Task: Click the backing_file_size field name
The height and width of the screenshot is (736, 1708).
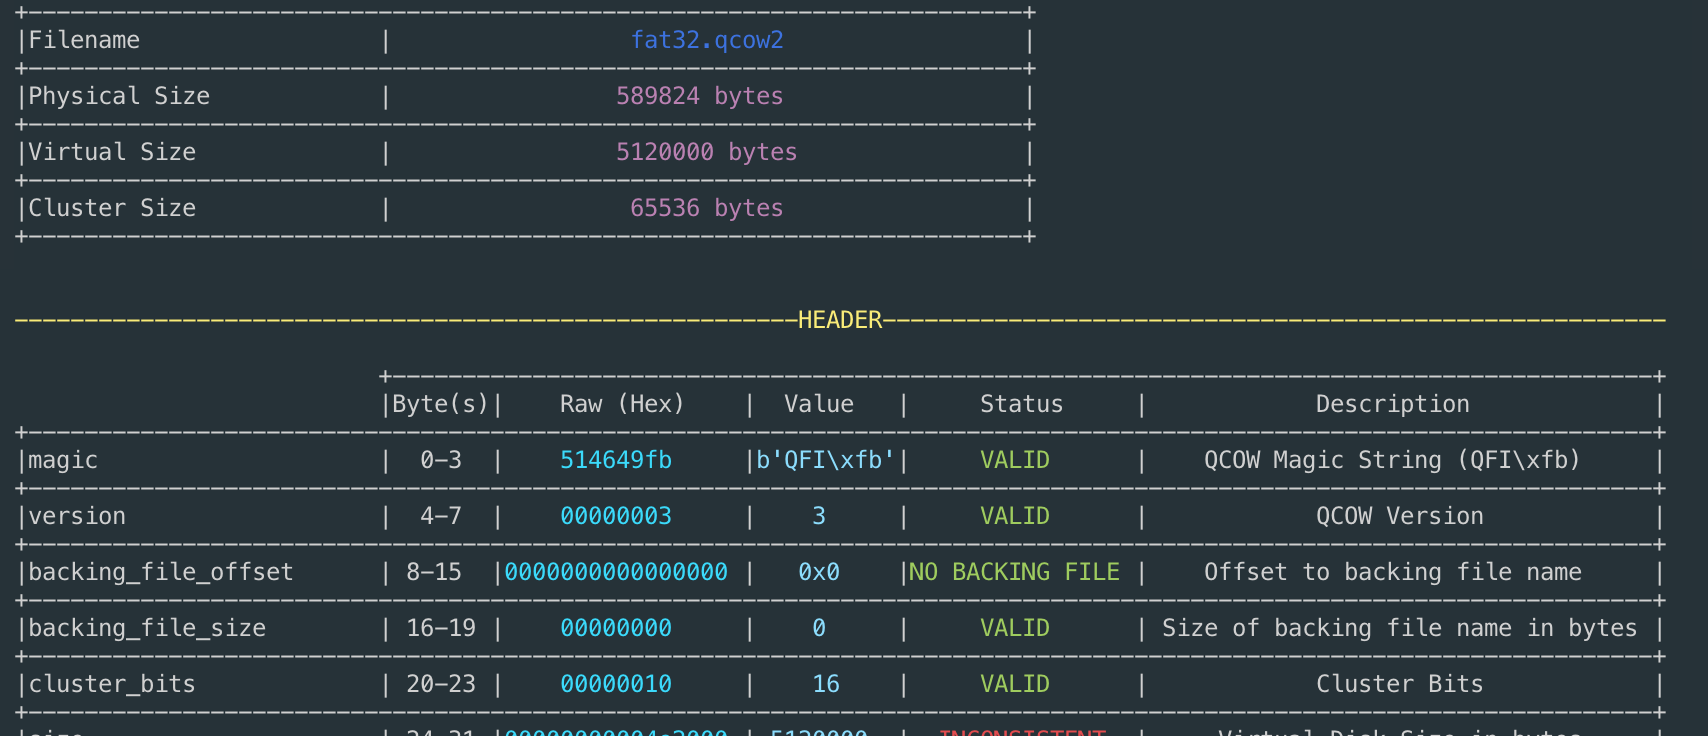Action: tap(147, 628)
